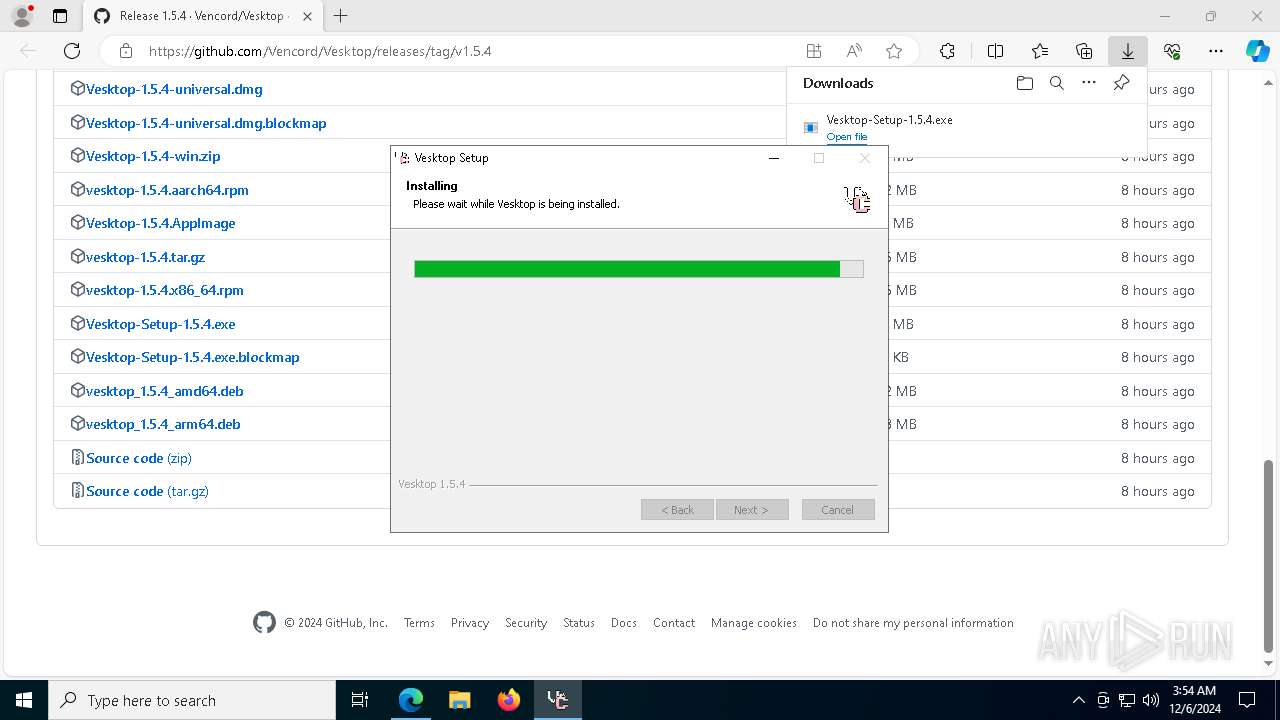Minimize the Vesktop Setup window

tap(773, 158)
